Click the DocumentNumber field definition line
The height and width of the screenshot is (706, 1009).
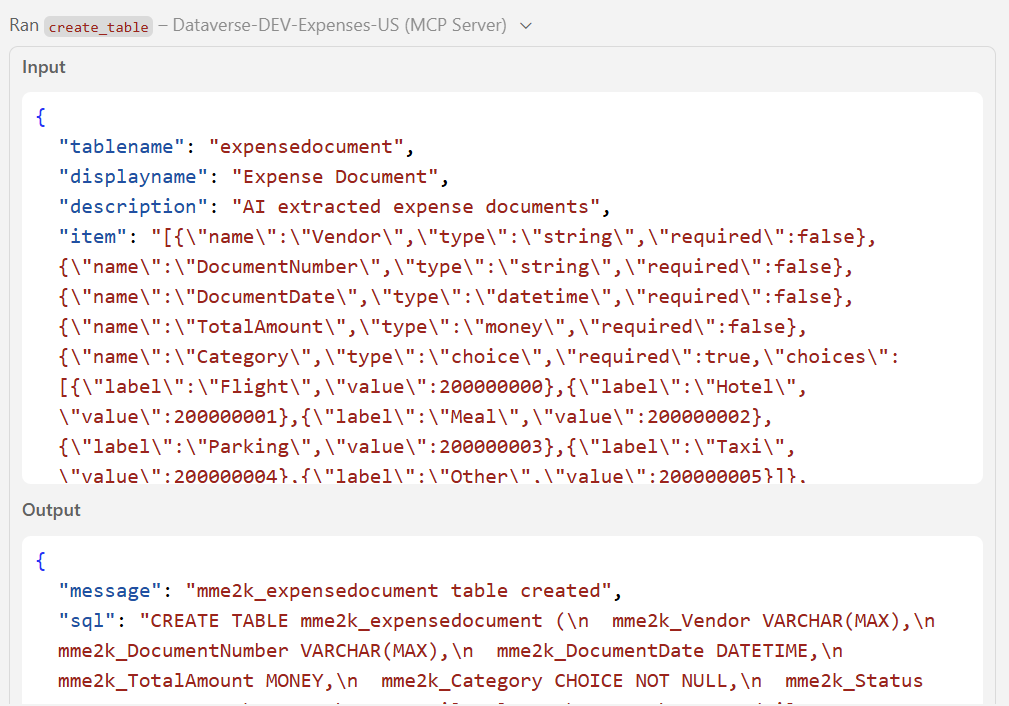456,267
